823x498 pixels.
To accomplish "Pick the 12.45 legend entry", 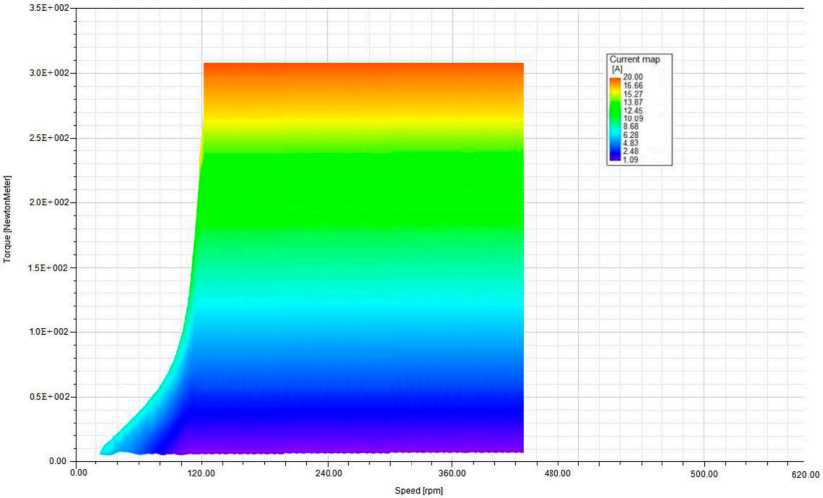I will coord(632,111).
